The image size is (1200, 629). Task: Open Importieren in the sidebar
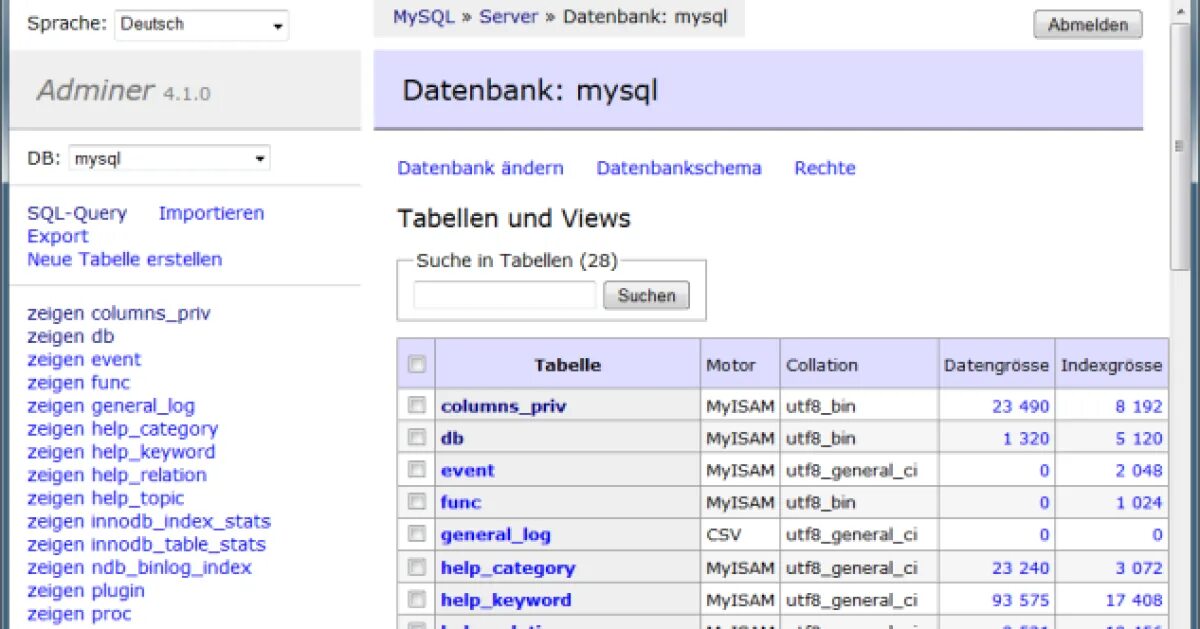pos(211,213)
